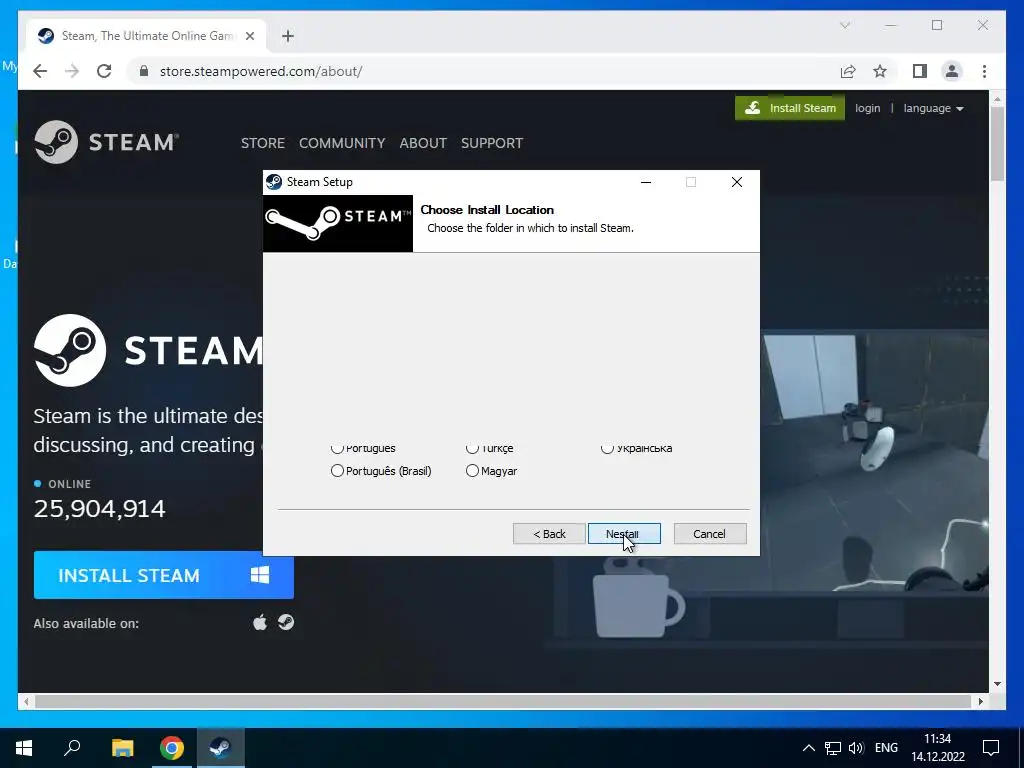Click the SteamOS download icon
The width and height of the screenshot is (1024, 768).
(285, 622)
